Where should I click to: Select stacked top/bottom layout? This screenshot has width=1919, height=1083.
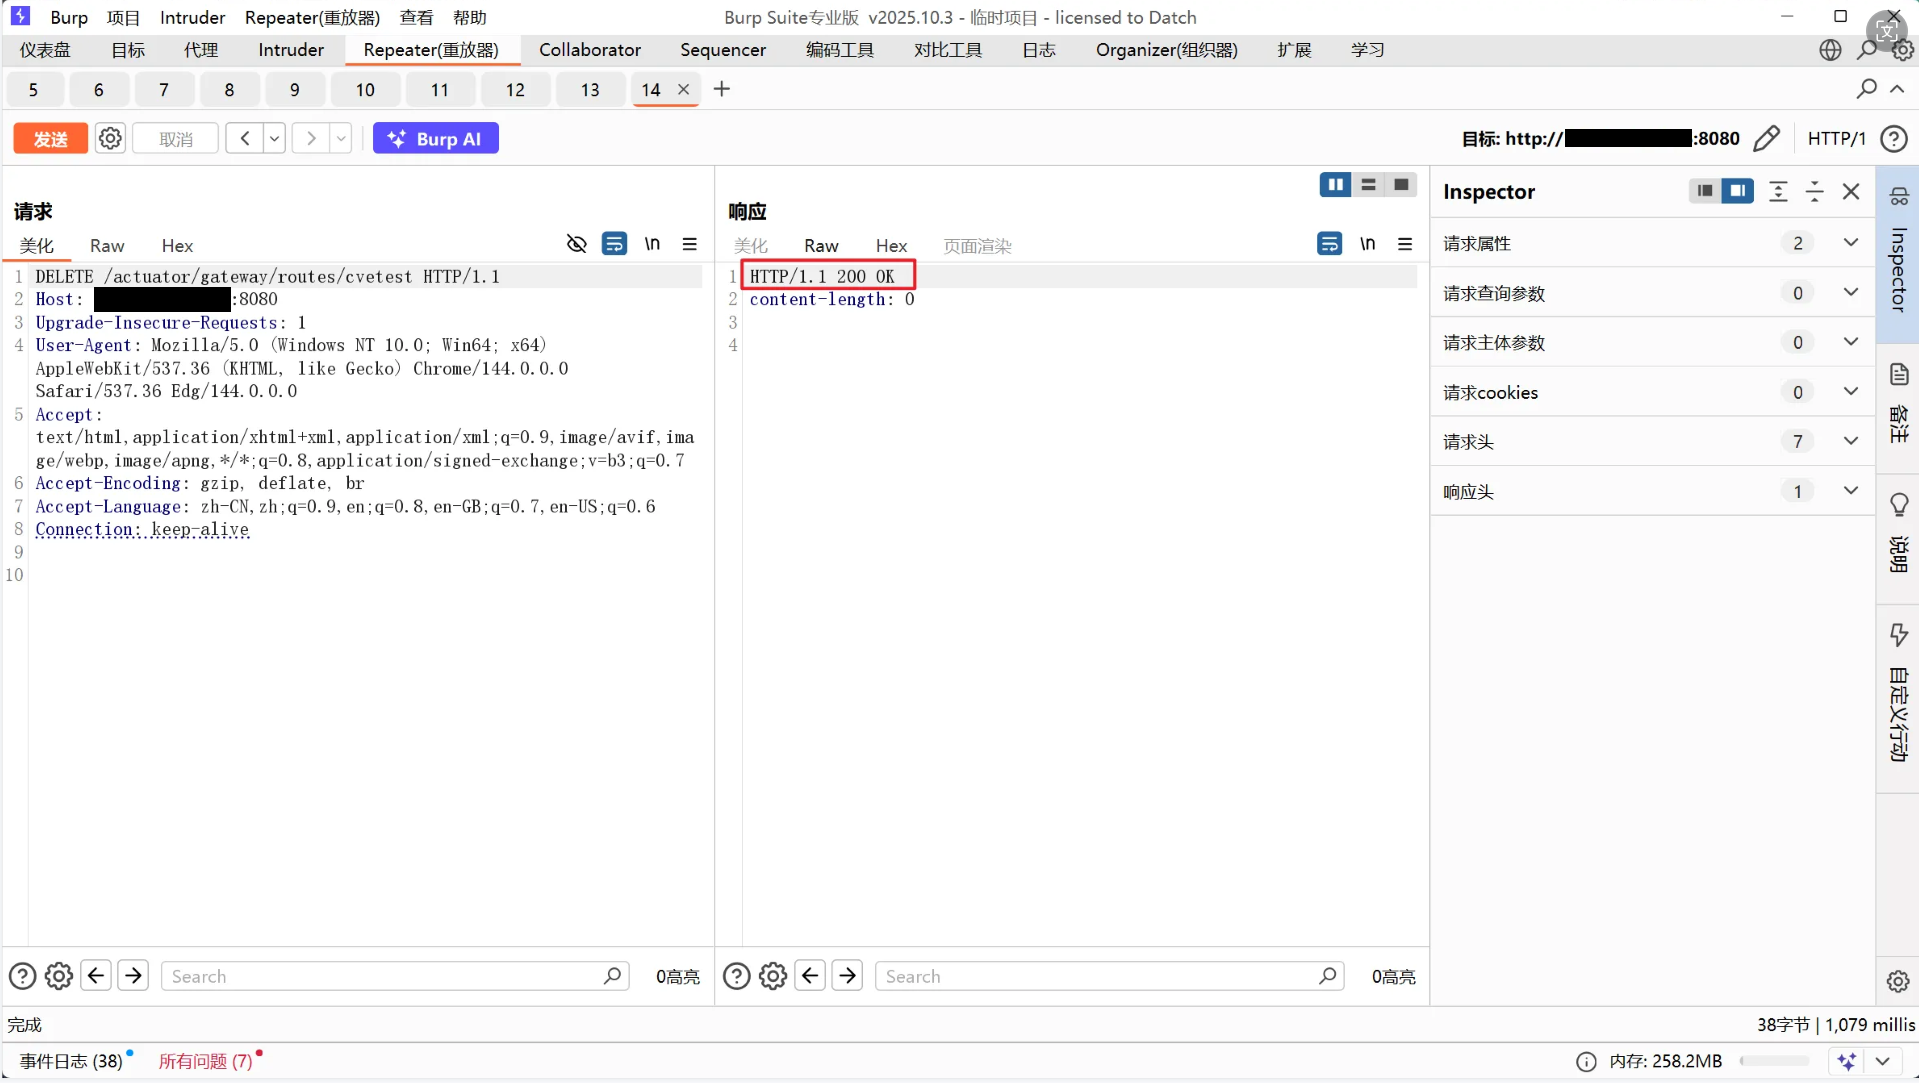tap(1368, 185)
